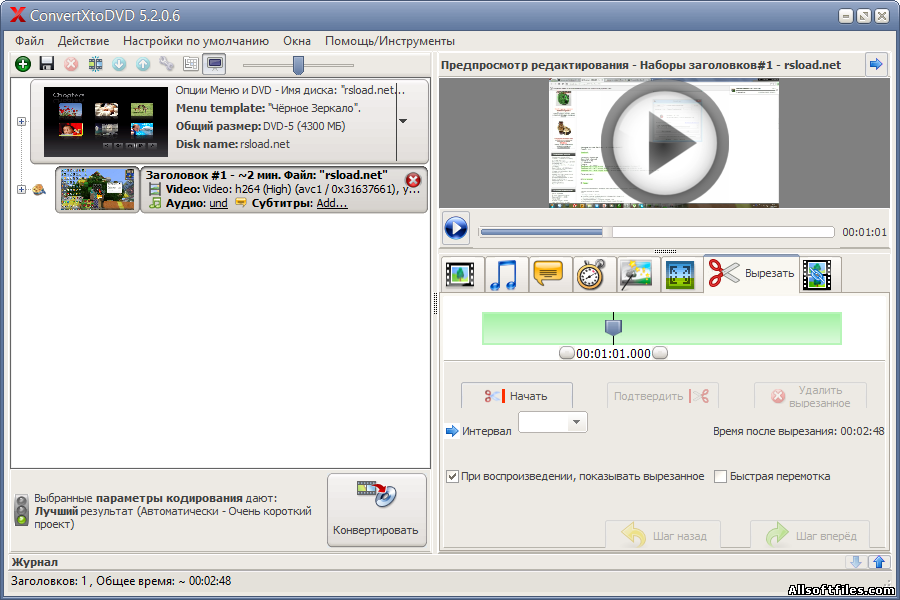
Task: Click Время после вырезания: 00:02:48 text
Action: click(798, 431)
